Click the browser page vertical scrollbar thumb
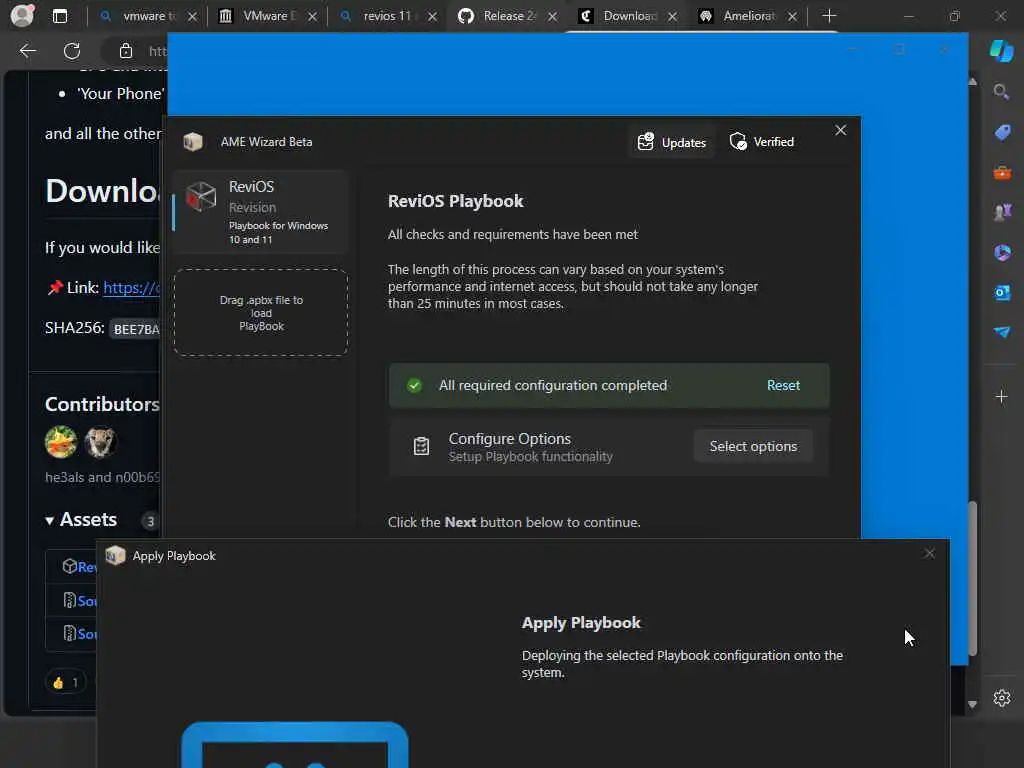 coord(972,578)
